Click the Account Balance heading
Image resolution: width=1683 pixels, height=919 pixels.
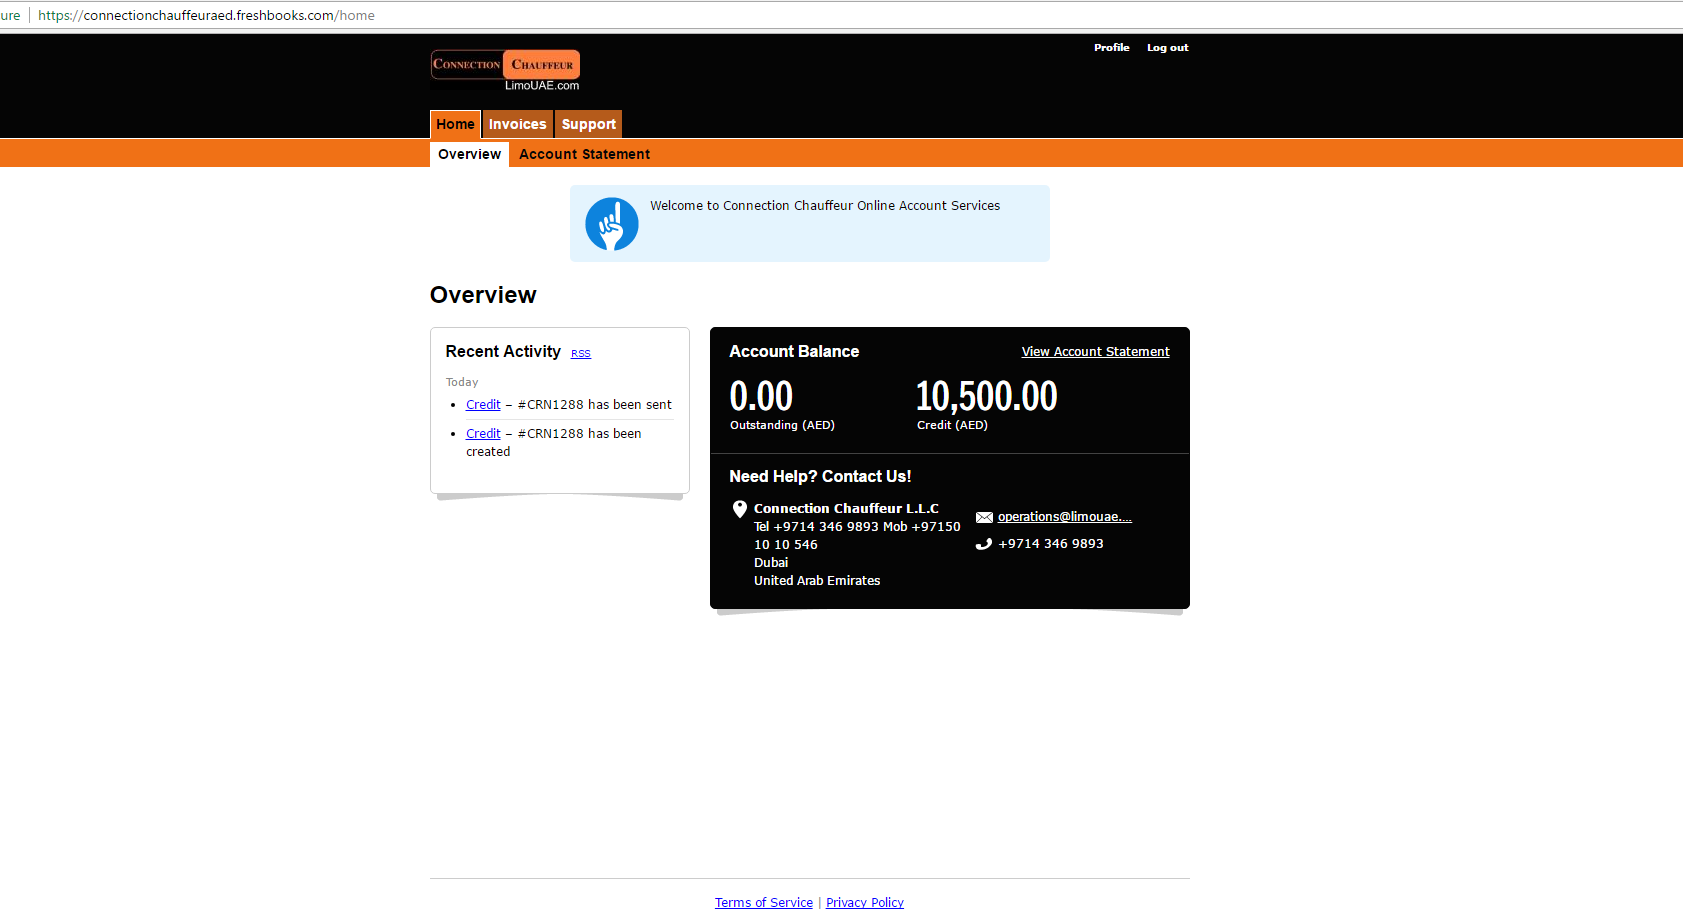pos(794,352)
